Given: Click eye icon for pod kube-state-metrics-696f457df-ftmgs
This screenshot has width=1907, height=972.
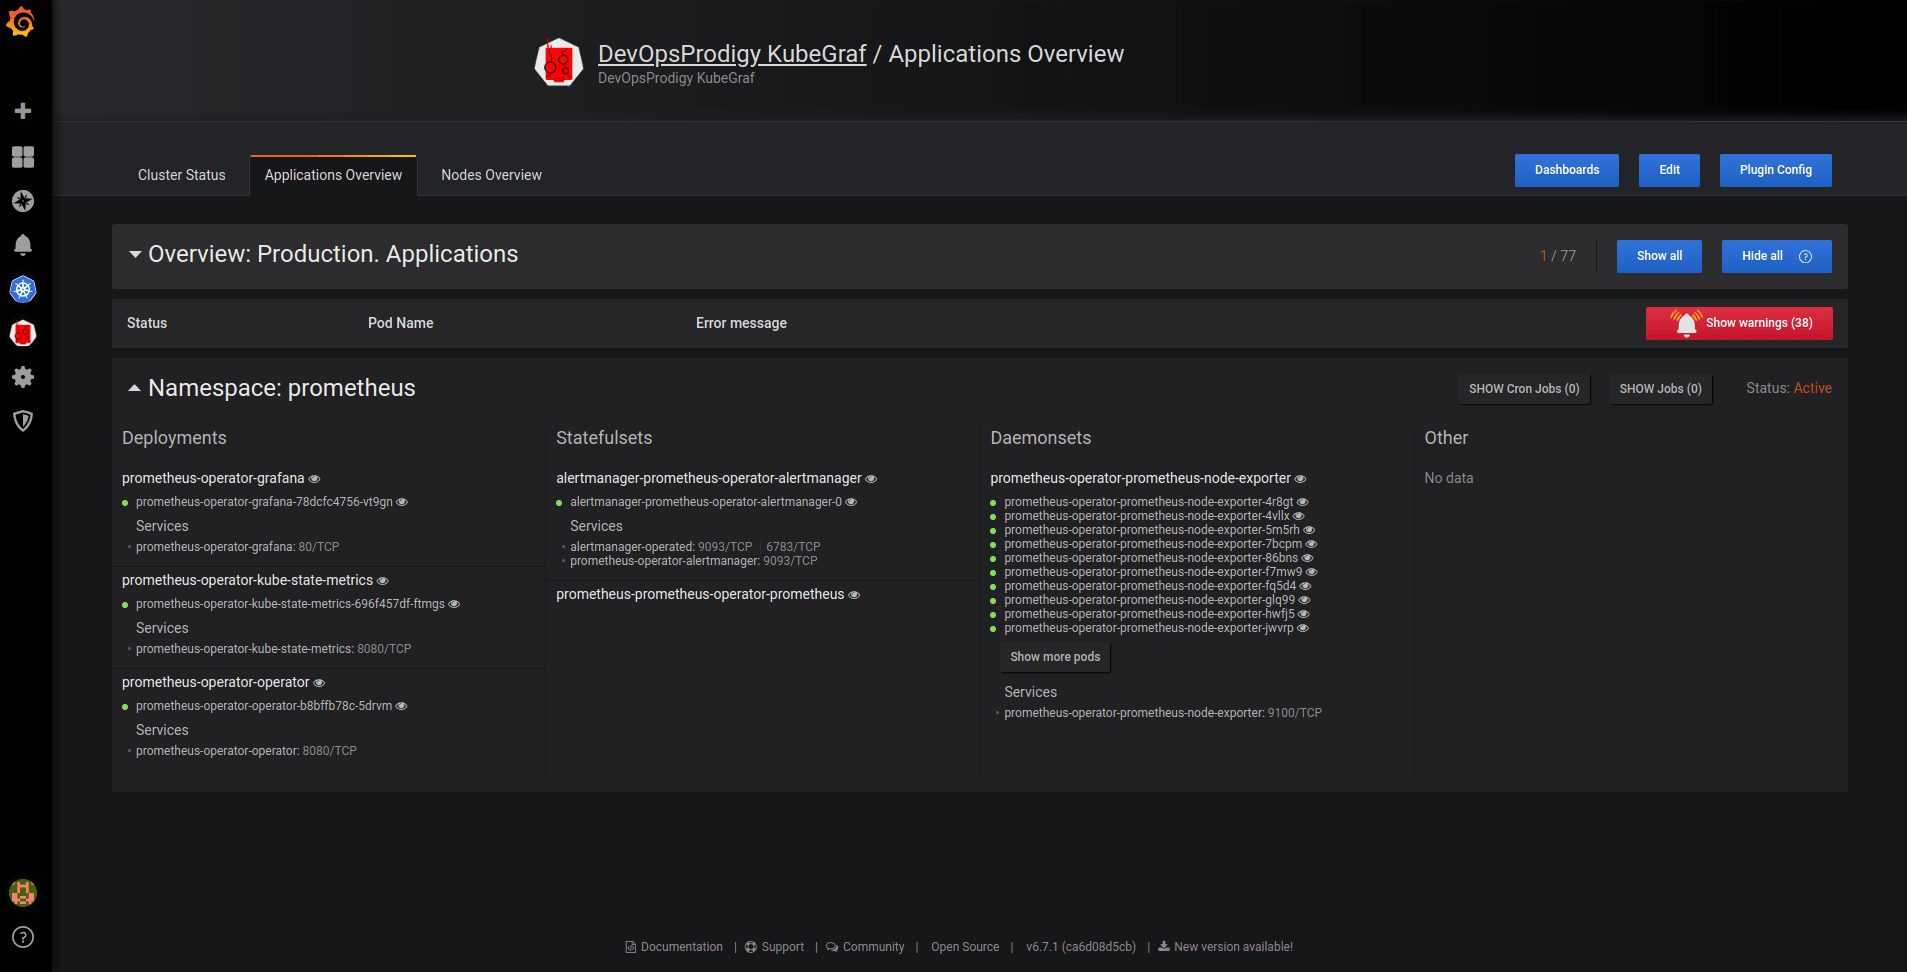Looking at the screenshot, I should tap(454, 604).
